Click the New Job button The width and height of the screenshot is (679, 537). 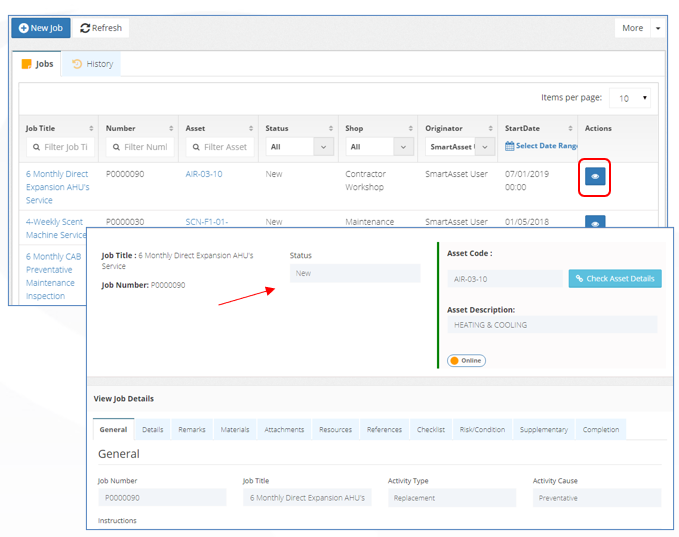[x=41, y=28]
